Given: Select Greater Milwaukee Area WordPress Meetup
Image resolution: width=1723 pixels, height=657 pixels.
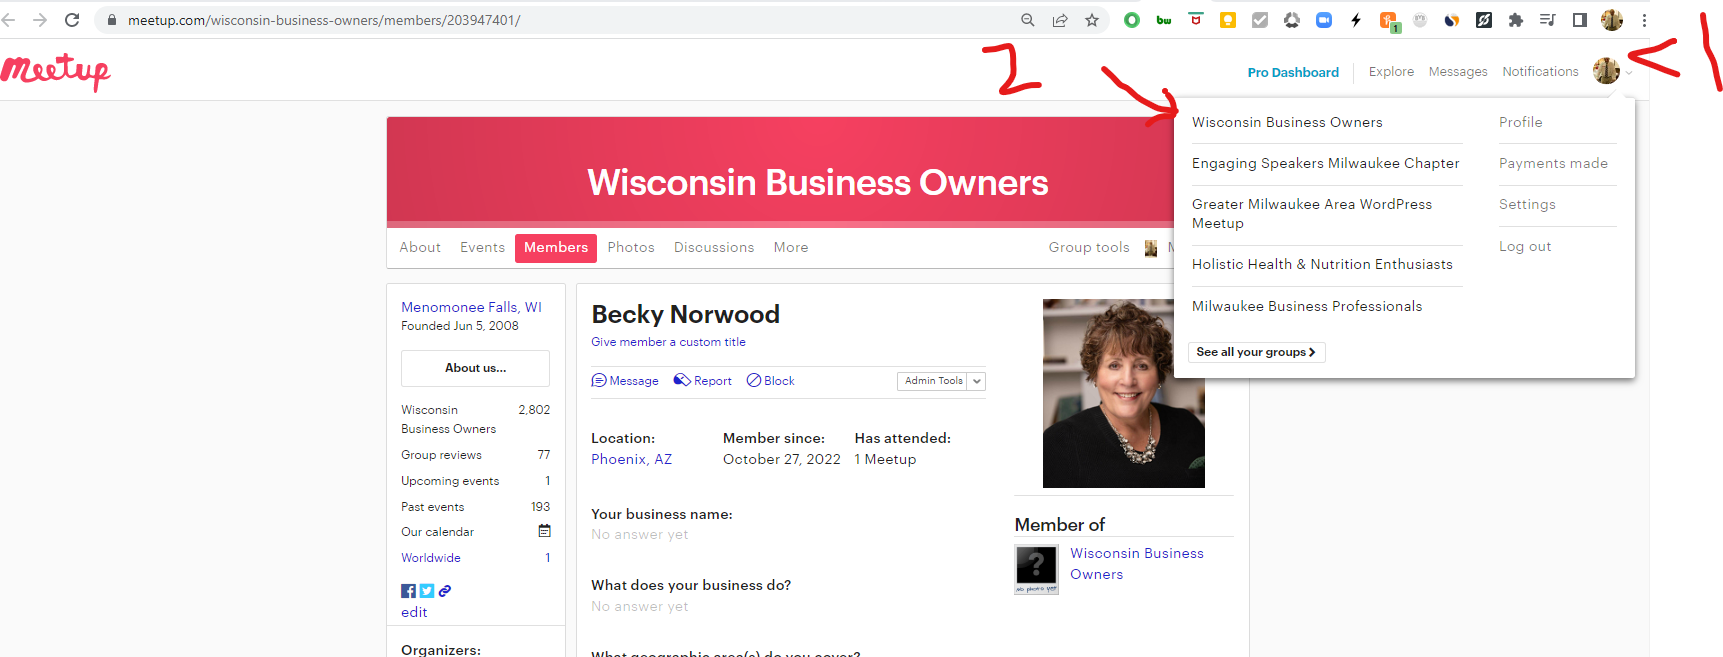Looking at the screenshot, I should click(x=1312, y=213).
